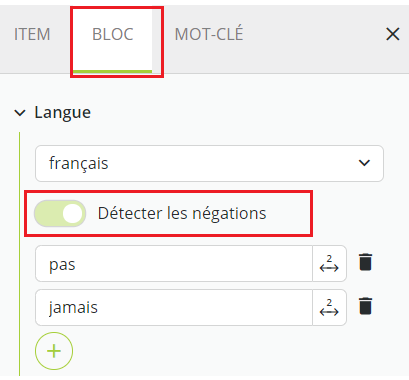Screen dimensions: 409x380
Task: Open distance setting for 'jamais' negation
Action: coord(329,307)
